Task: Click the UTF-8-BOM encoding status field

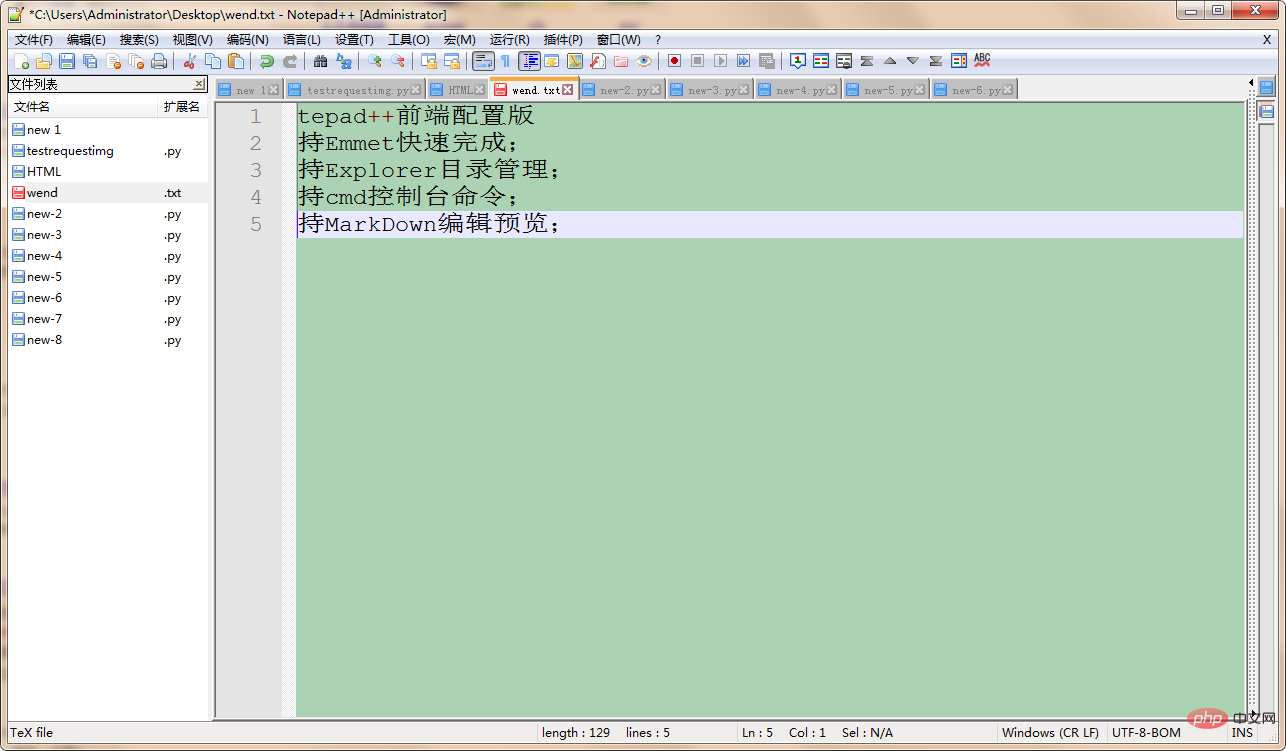Action: point(1146,733)
